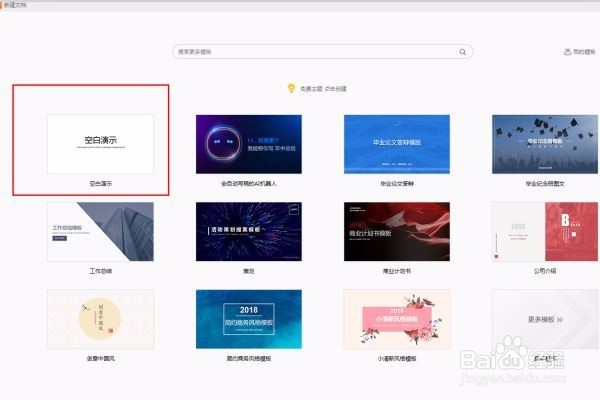The image size is (600, 400).
Task: Click the 空白演示 caption below the thumbnail
Action: [x=101, y=184]
